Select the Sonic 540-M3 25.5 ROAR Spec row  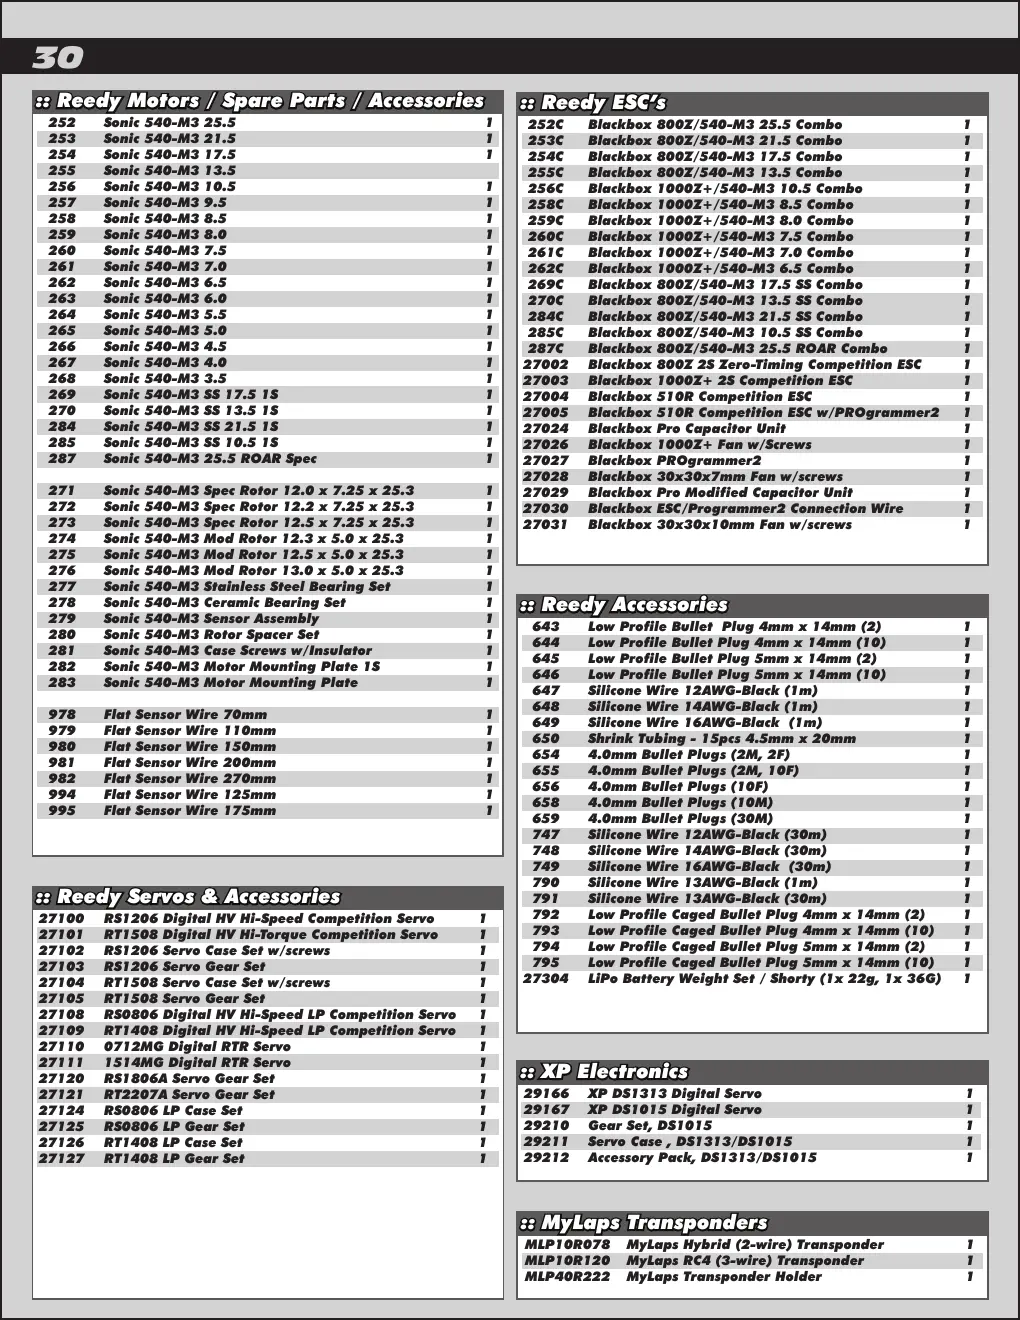coord(268,459)
